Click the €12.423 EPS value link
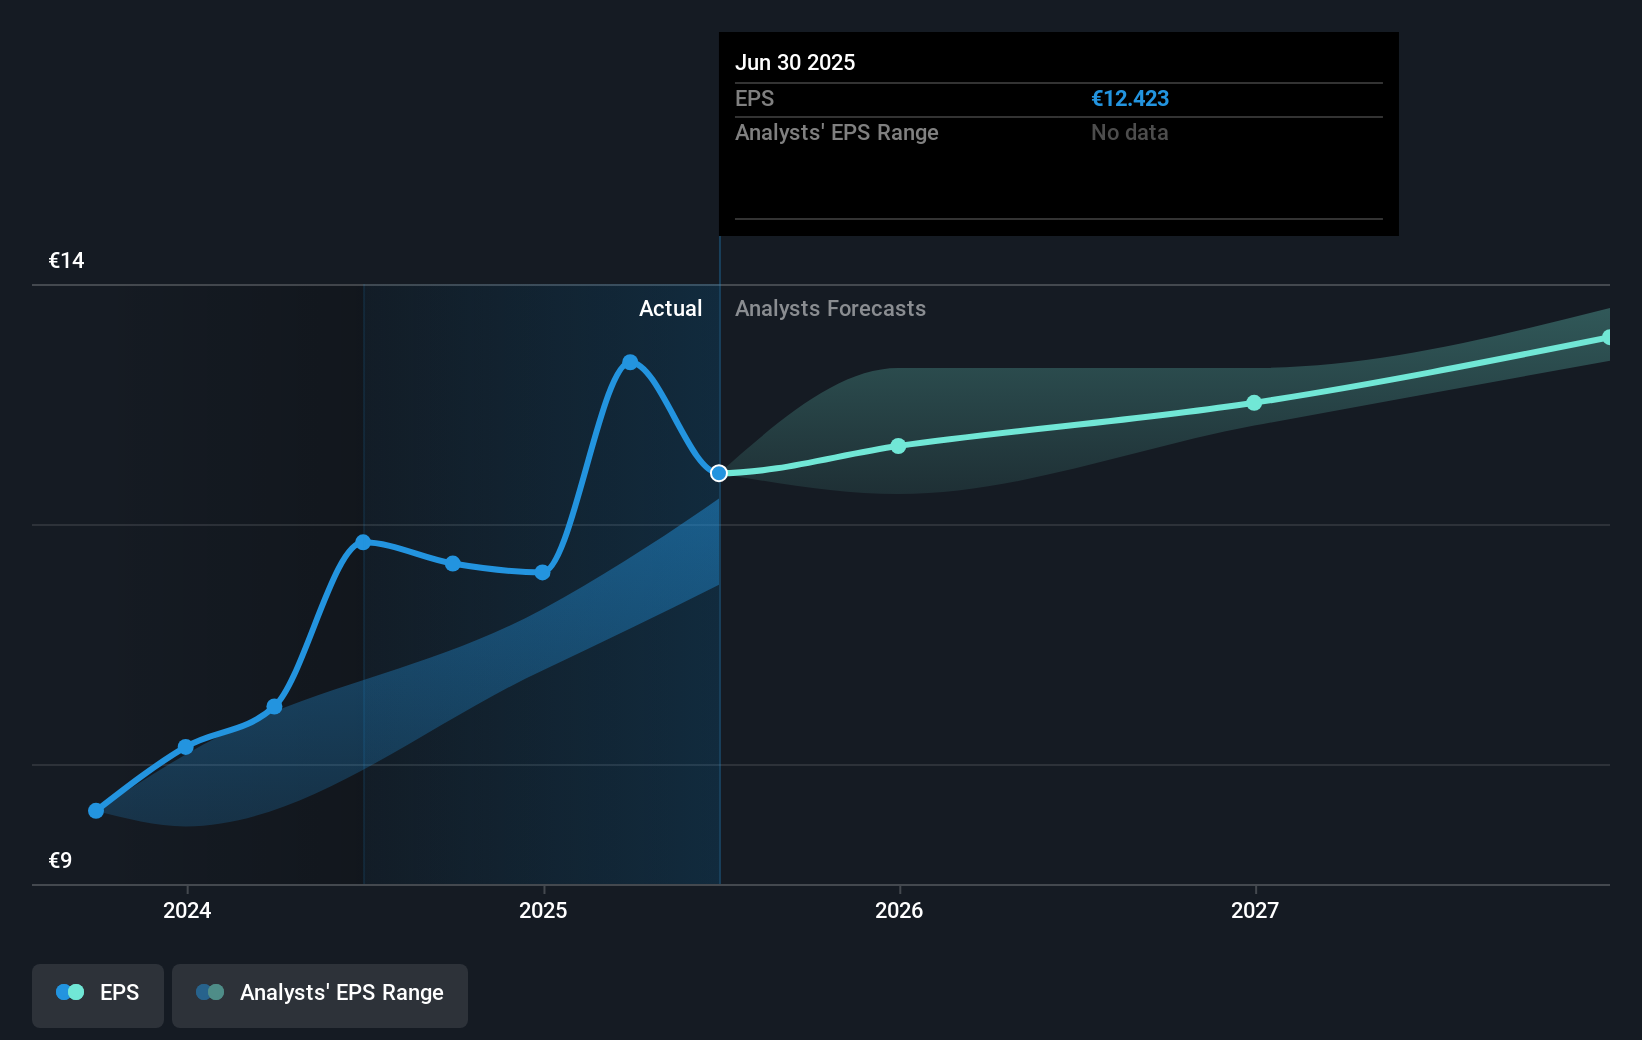 tap(1131, 99)
